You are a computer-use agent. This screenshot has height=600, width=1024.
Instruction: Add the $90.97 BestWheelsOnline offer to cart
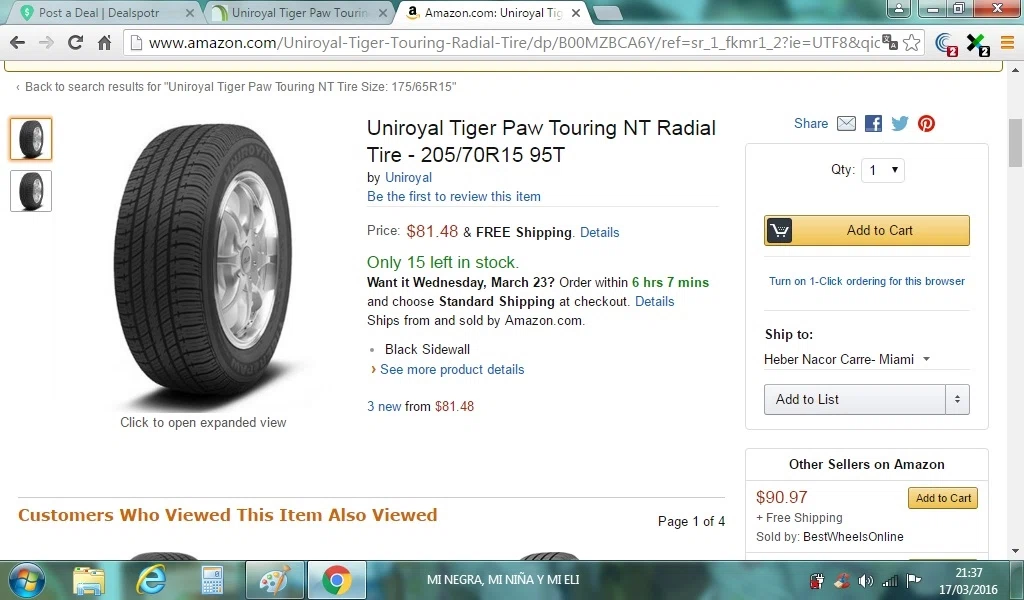click(x=942, y=498)
